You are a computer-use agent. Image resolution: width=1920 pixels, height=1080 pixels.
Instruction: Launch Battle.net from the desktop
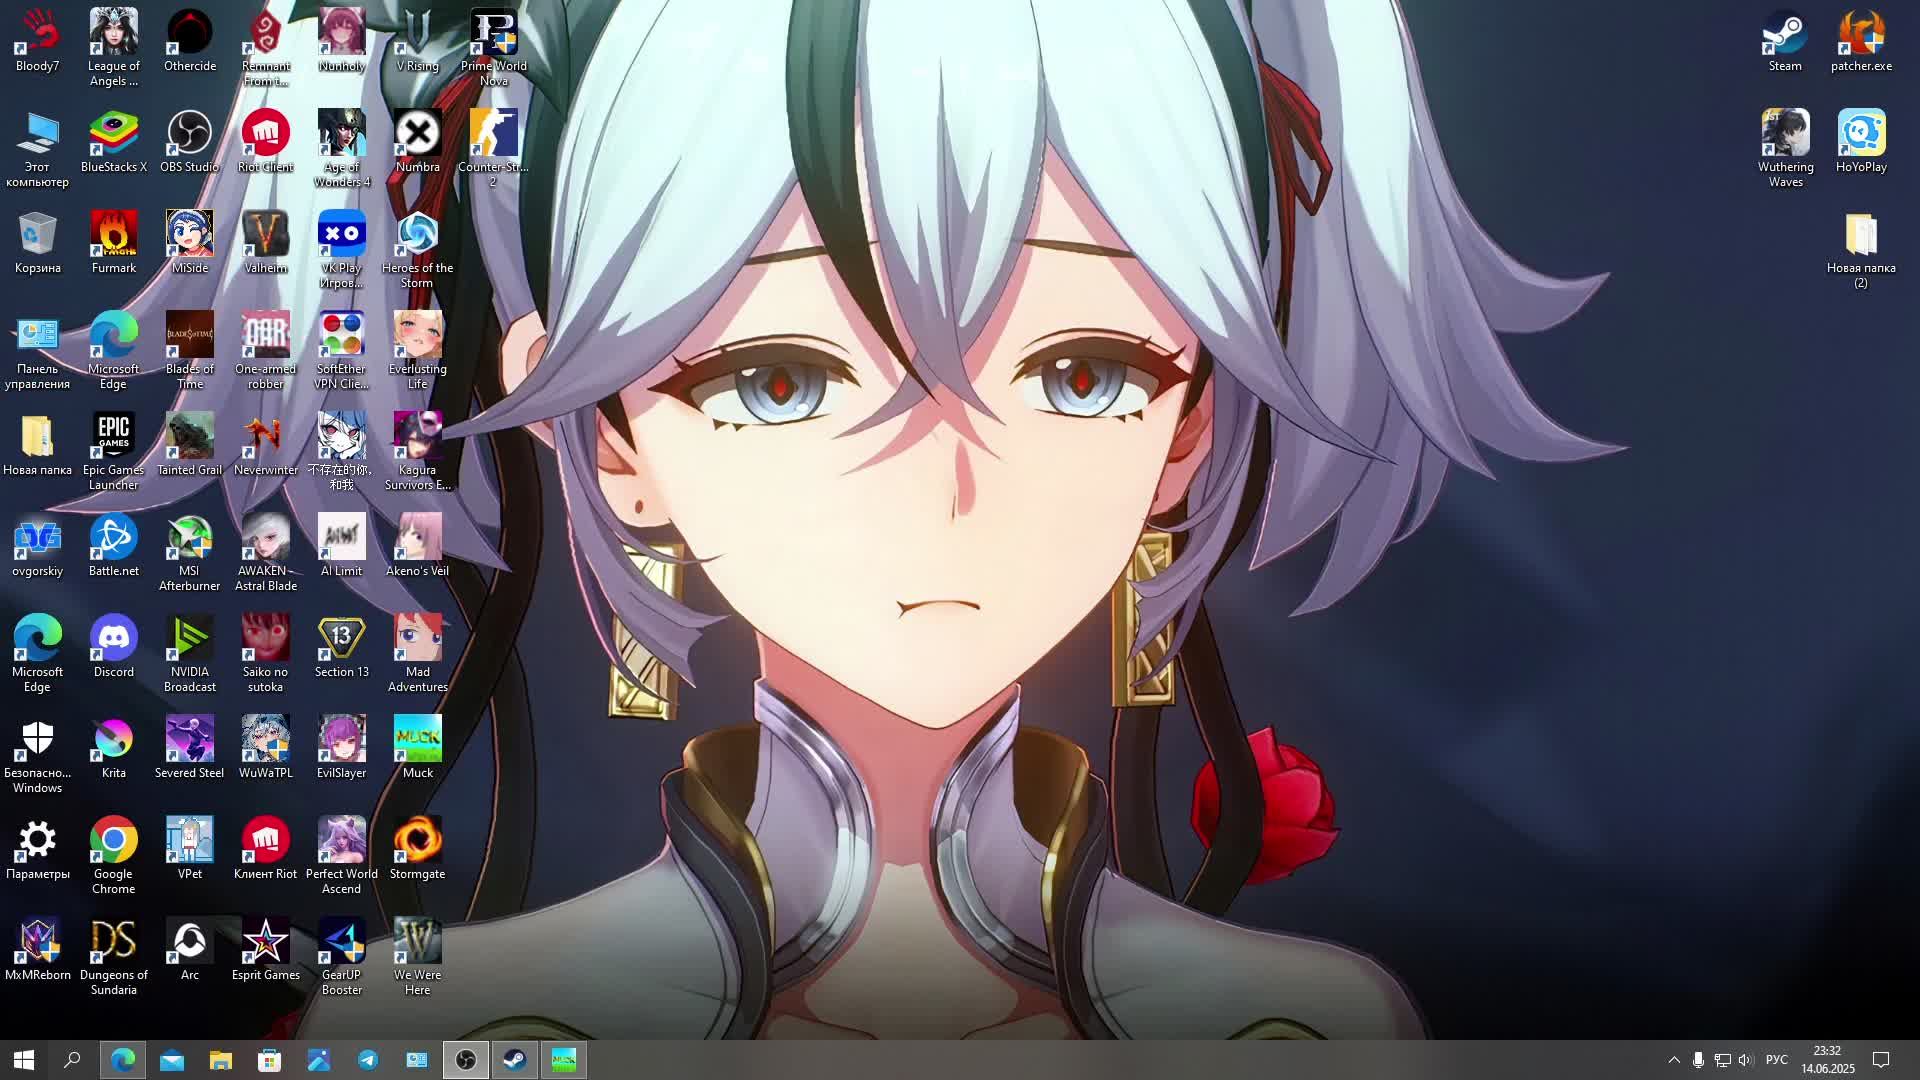coord(113,546)
